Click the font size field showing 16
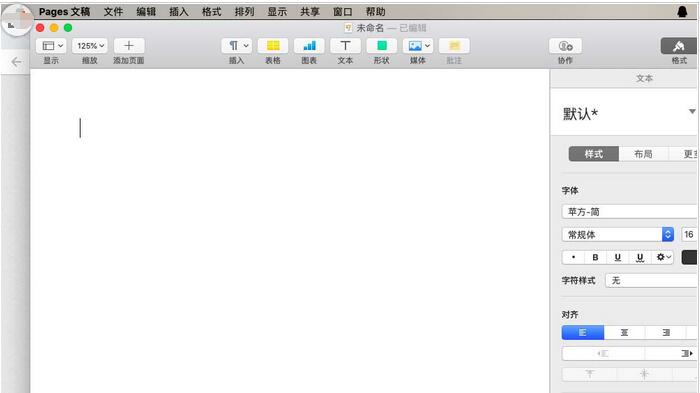Screen dimensions: 700x393 689,234
